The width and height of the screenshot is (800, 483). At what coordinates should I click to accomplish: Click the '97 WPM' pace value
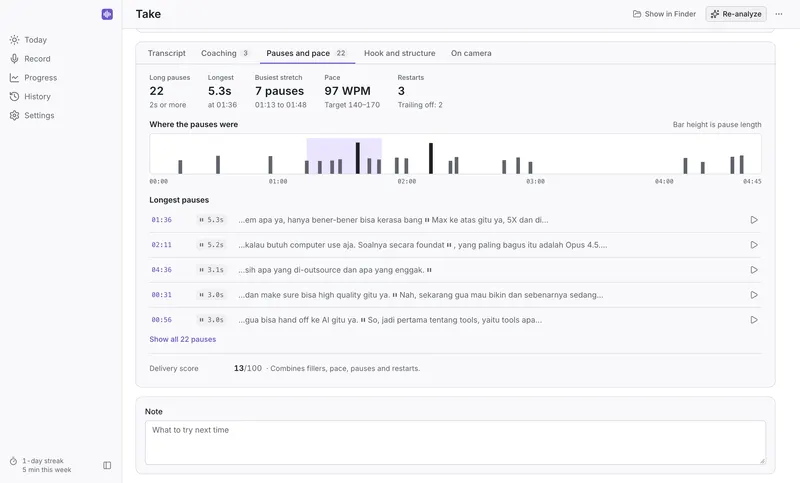click(x=347, y=91)
